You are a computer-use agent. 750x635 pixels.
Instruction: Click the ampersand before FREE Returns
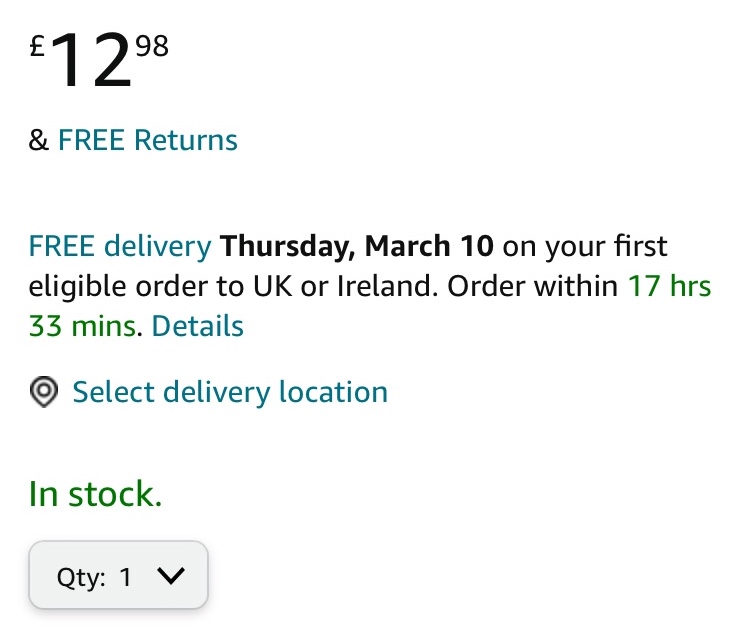point(39,140)
